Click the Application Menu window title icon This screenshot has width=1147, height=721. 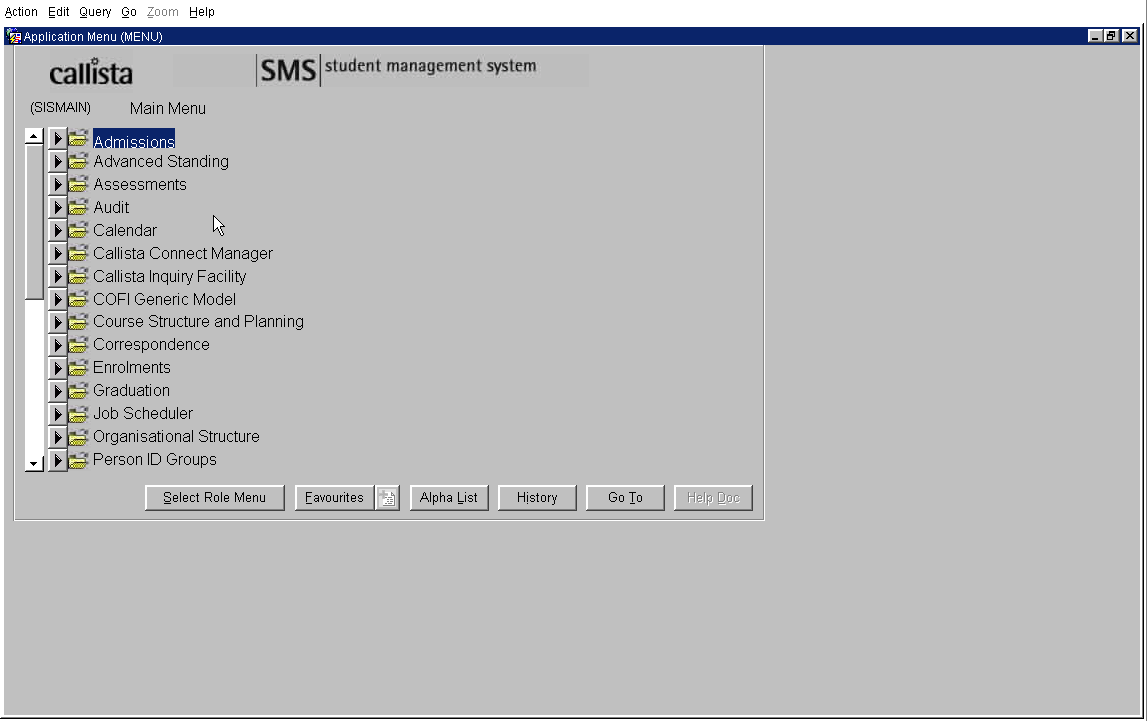[13, 36]
